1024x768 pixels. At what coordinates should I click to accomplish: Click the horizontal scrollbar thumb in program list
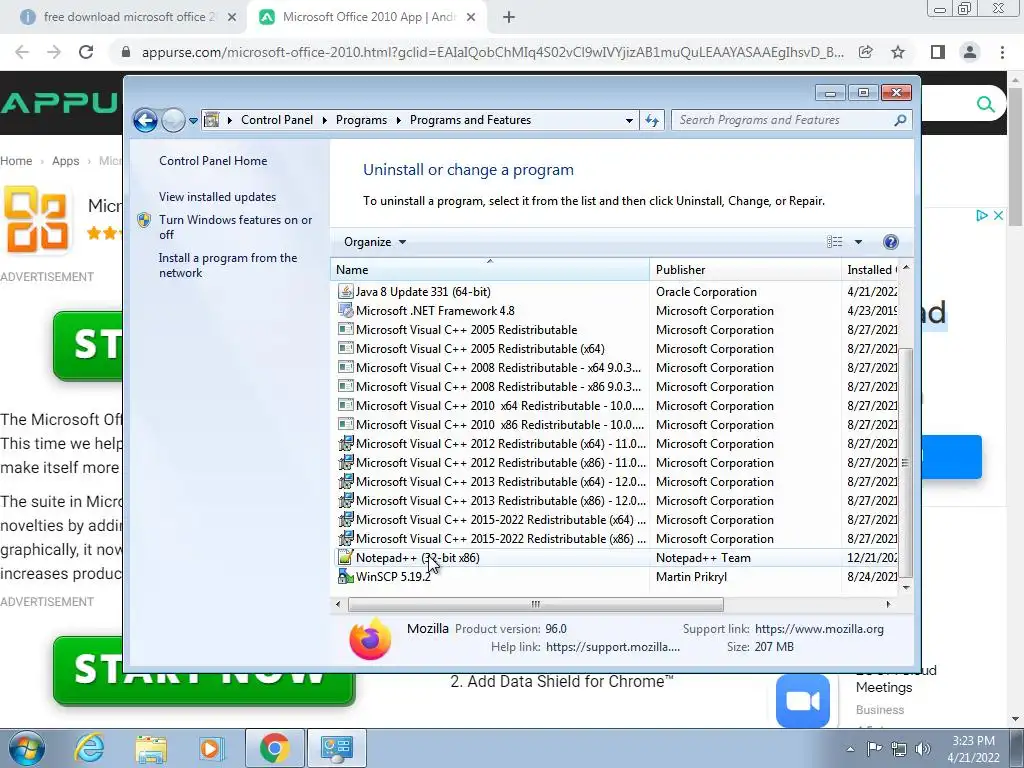tap(536, 604)
